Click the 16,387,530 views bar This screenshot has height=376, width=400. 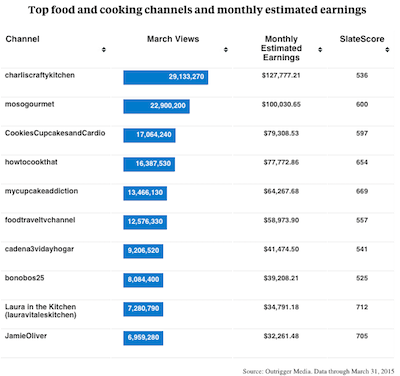(149, 164)
